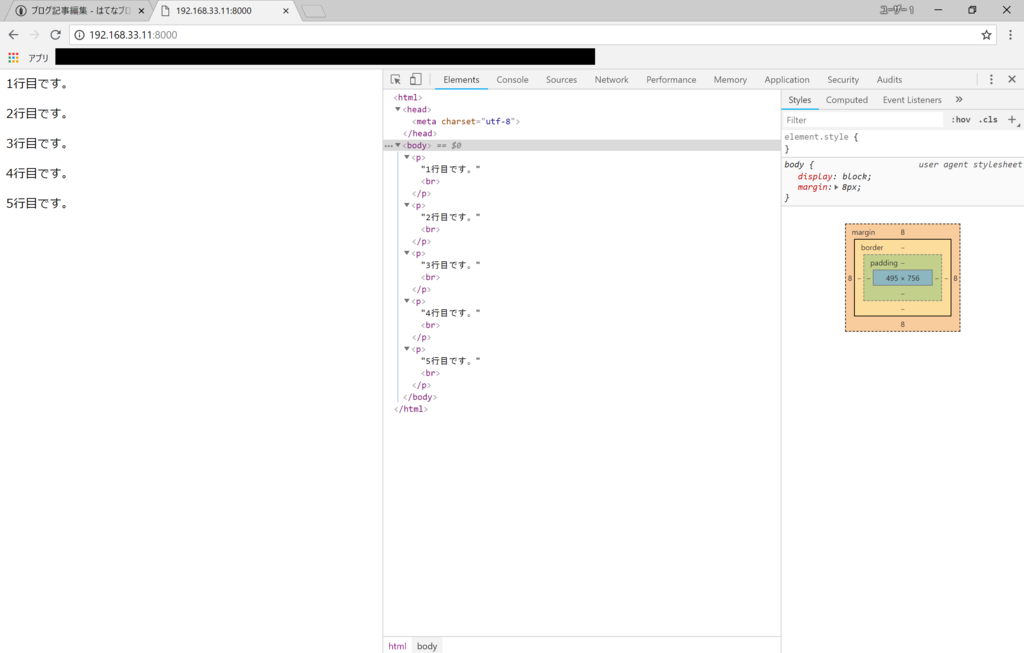Switch to the Elements tab
This screenshot has height=653, width=1024.
click(461, 80)
